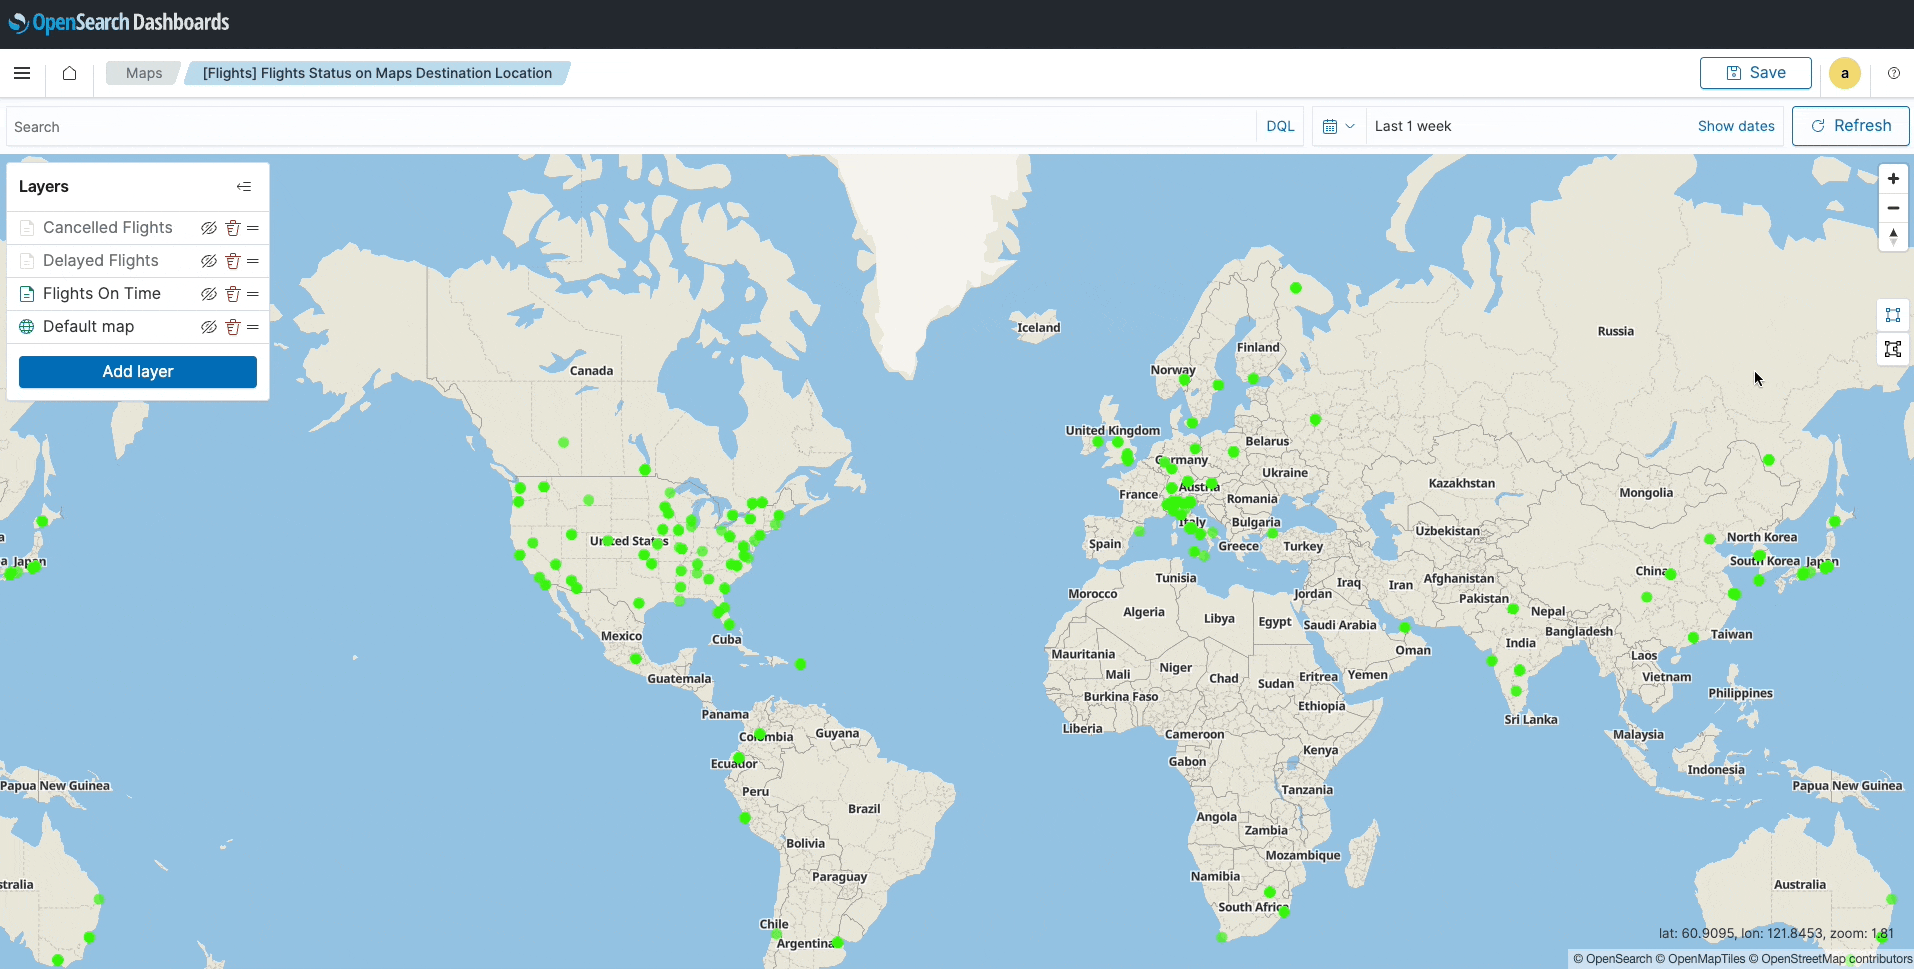Click the Flights On Time document icon
The image size is (1914, 969).
coord(27,294)
